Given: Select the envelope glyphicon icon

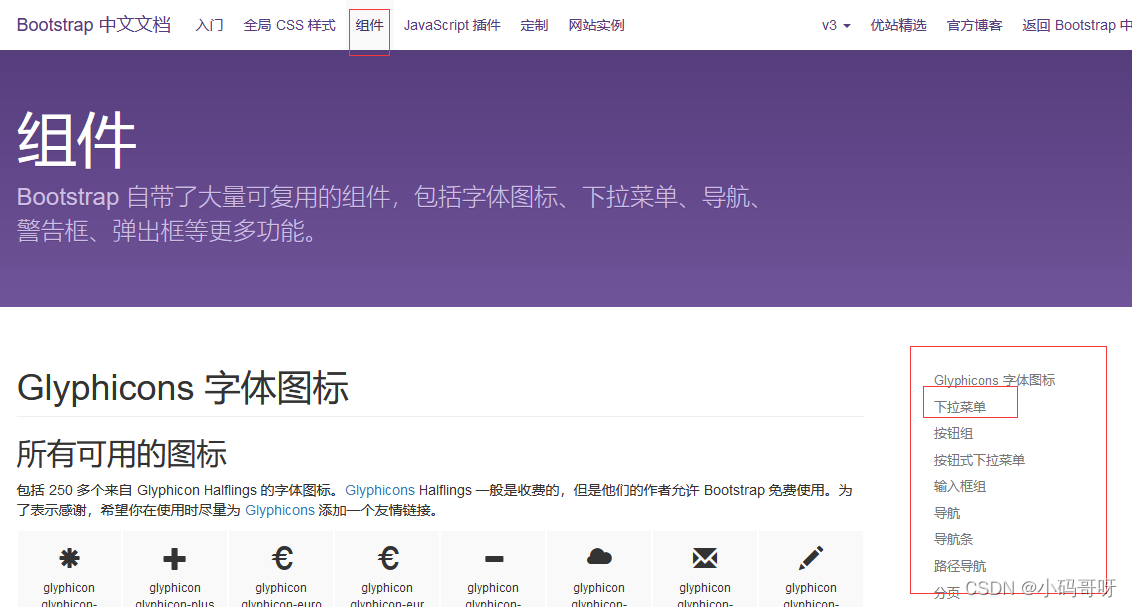Looking at the screenshot, I should (705, 557).
